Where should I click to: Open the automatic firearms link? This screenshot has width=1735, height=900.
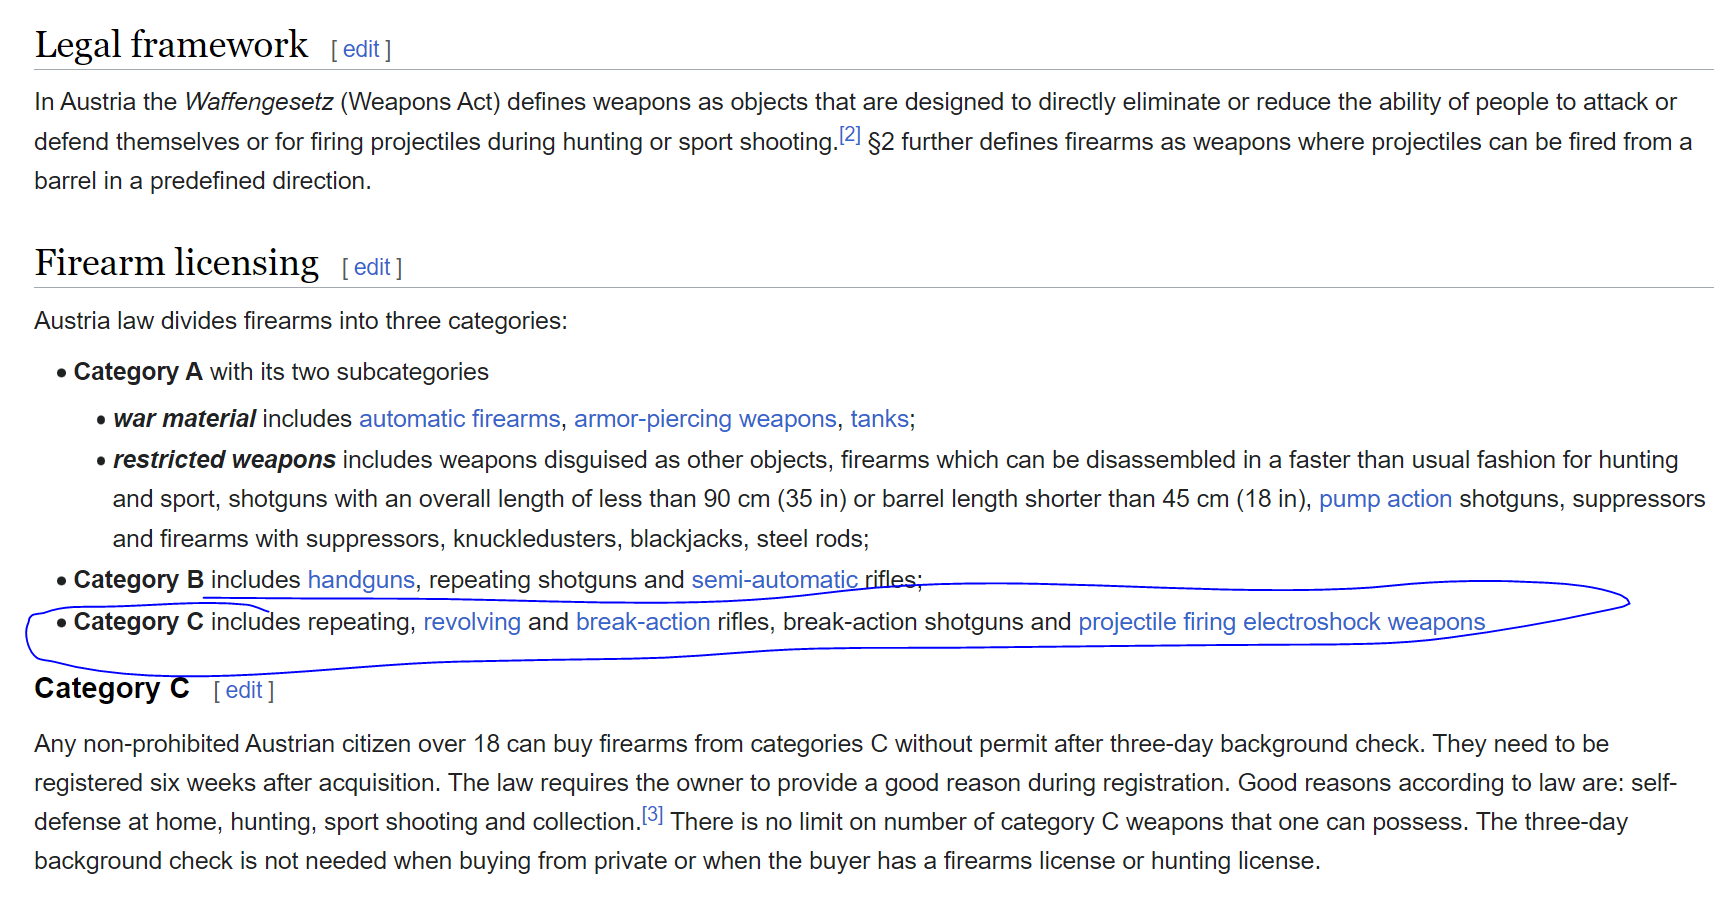(460, 419)
